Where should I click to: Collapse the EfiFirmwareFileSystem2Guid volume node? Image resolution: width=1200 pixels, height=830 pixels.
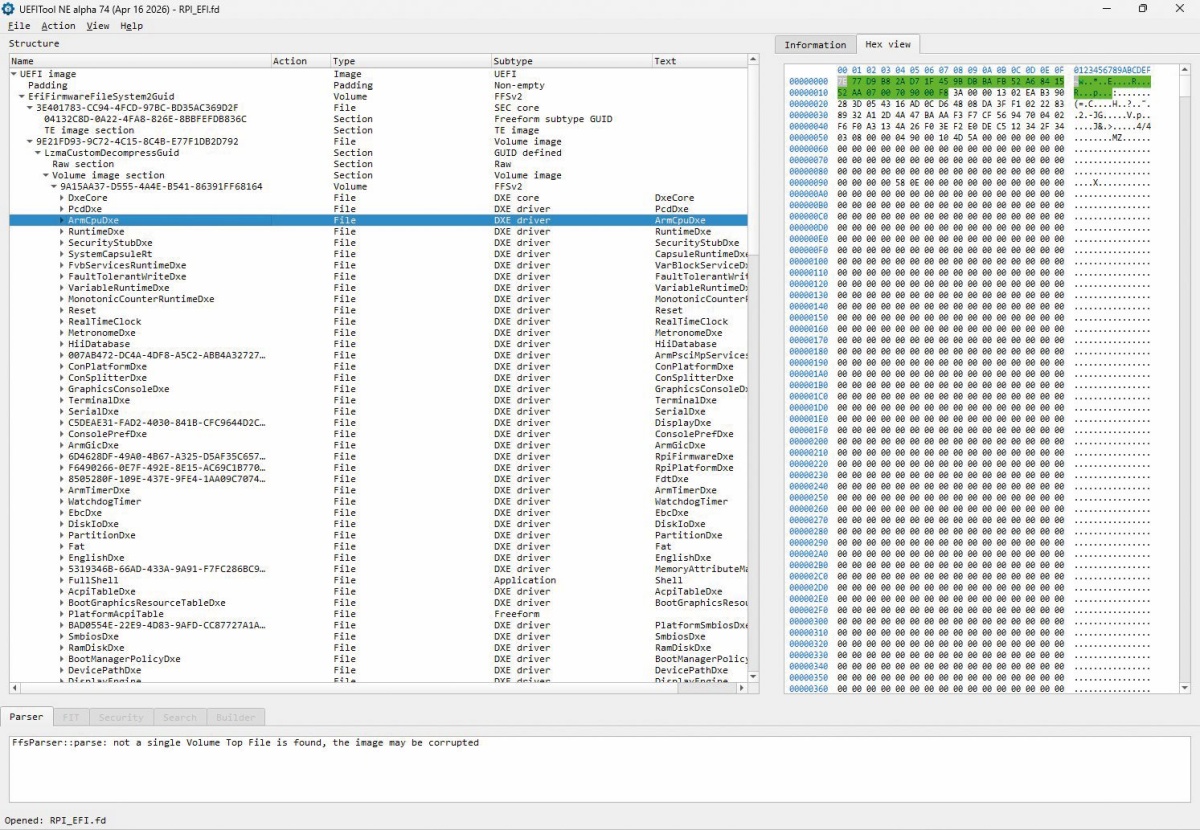click(x=22, y=97)
